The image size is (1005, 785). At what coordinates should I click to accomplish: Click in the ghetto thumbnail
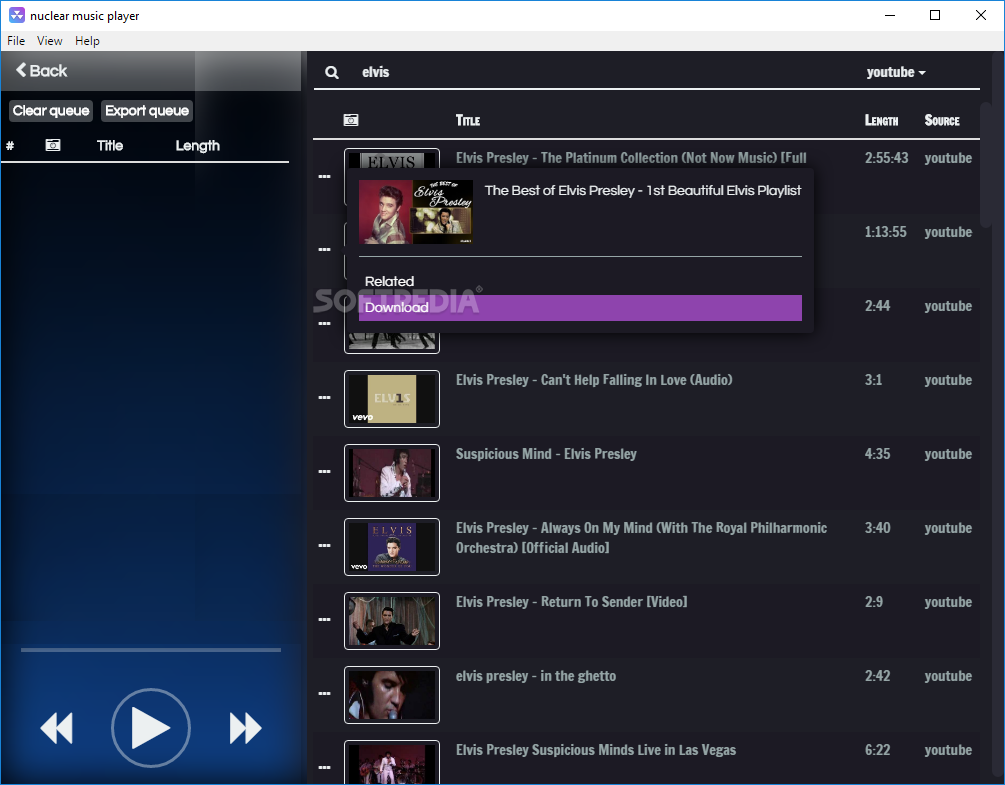(392, 695)
